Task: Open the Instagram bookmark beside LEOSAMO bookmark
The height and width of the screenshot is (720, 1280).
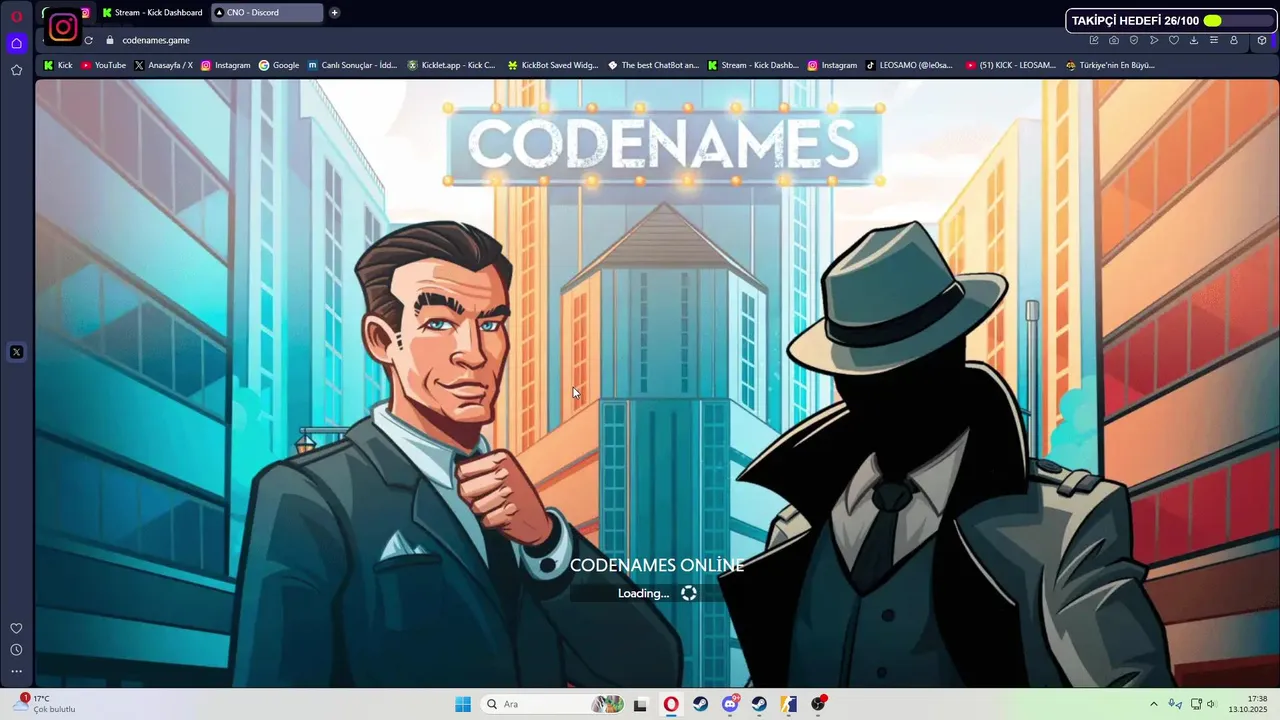Action: (x=832, y=65)
